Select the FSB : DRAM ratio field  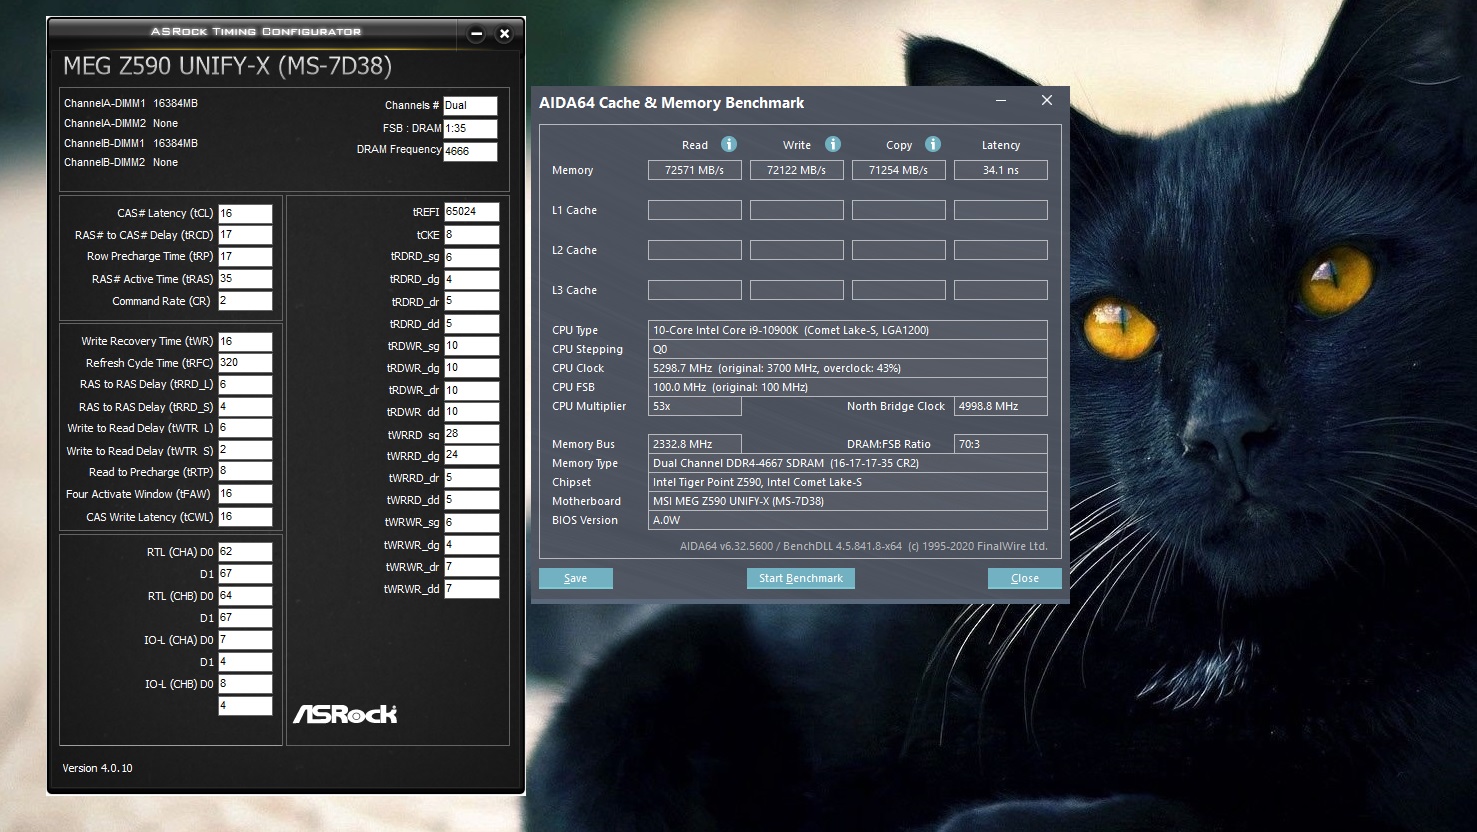click(x=470, y=128)
